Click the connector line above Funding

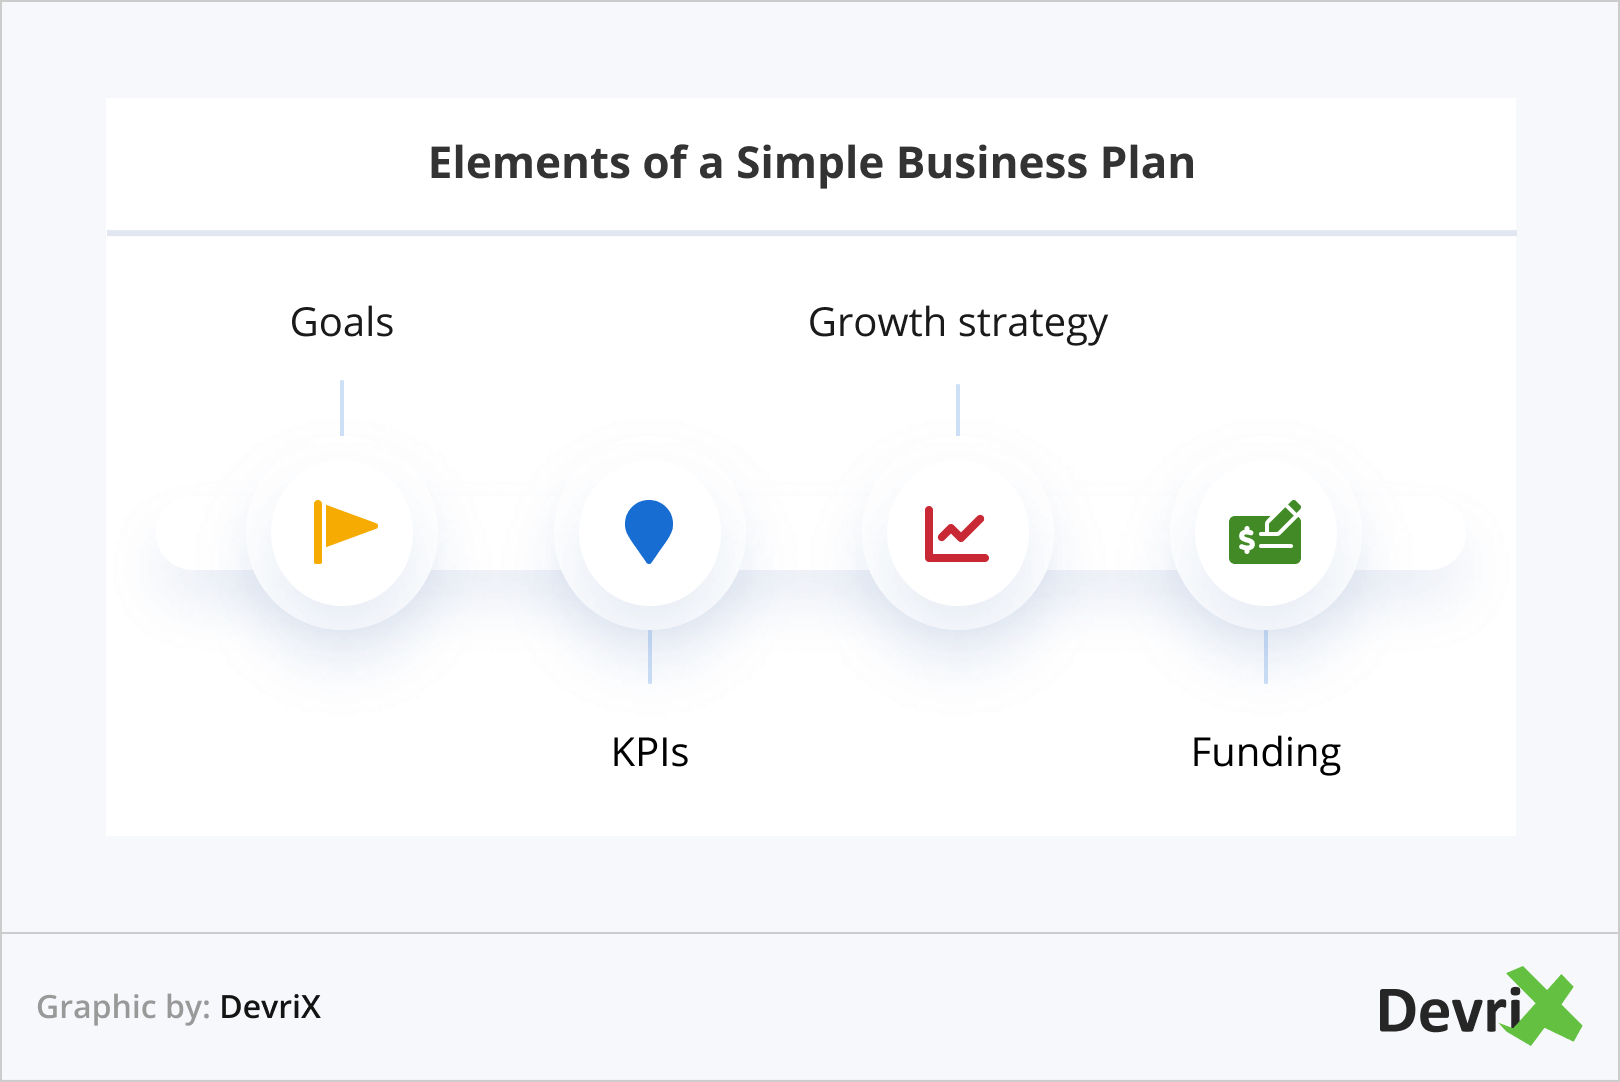click(x=1266, y=657)
